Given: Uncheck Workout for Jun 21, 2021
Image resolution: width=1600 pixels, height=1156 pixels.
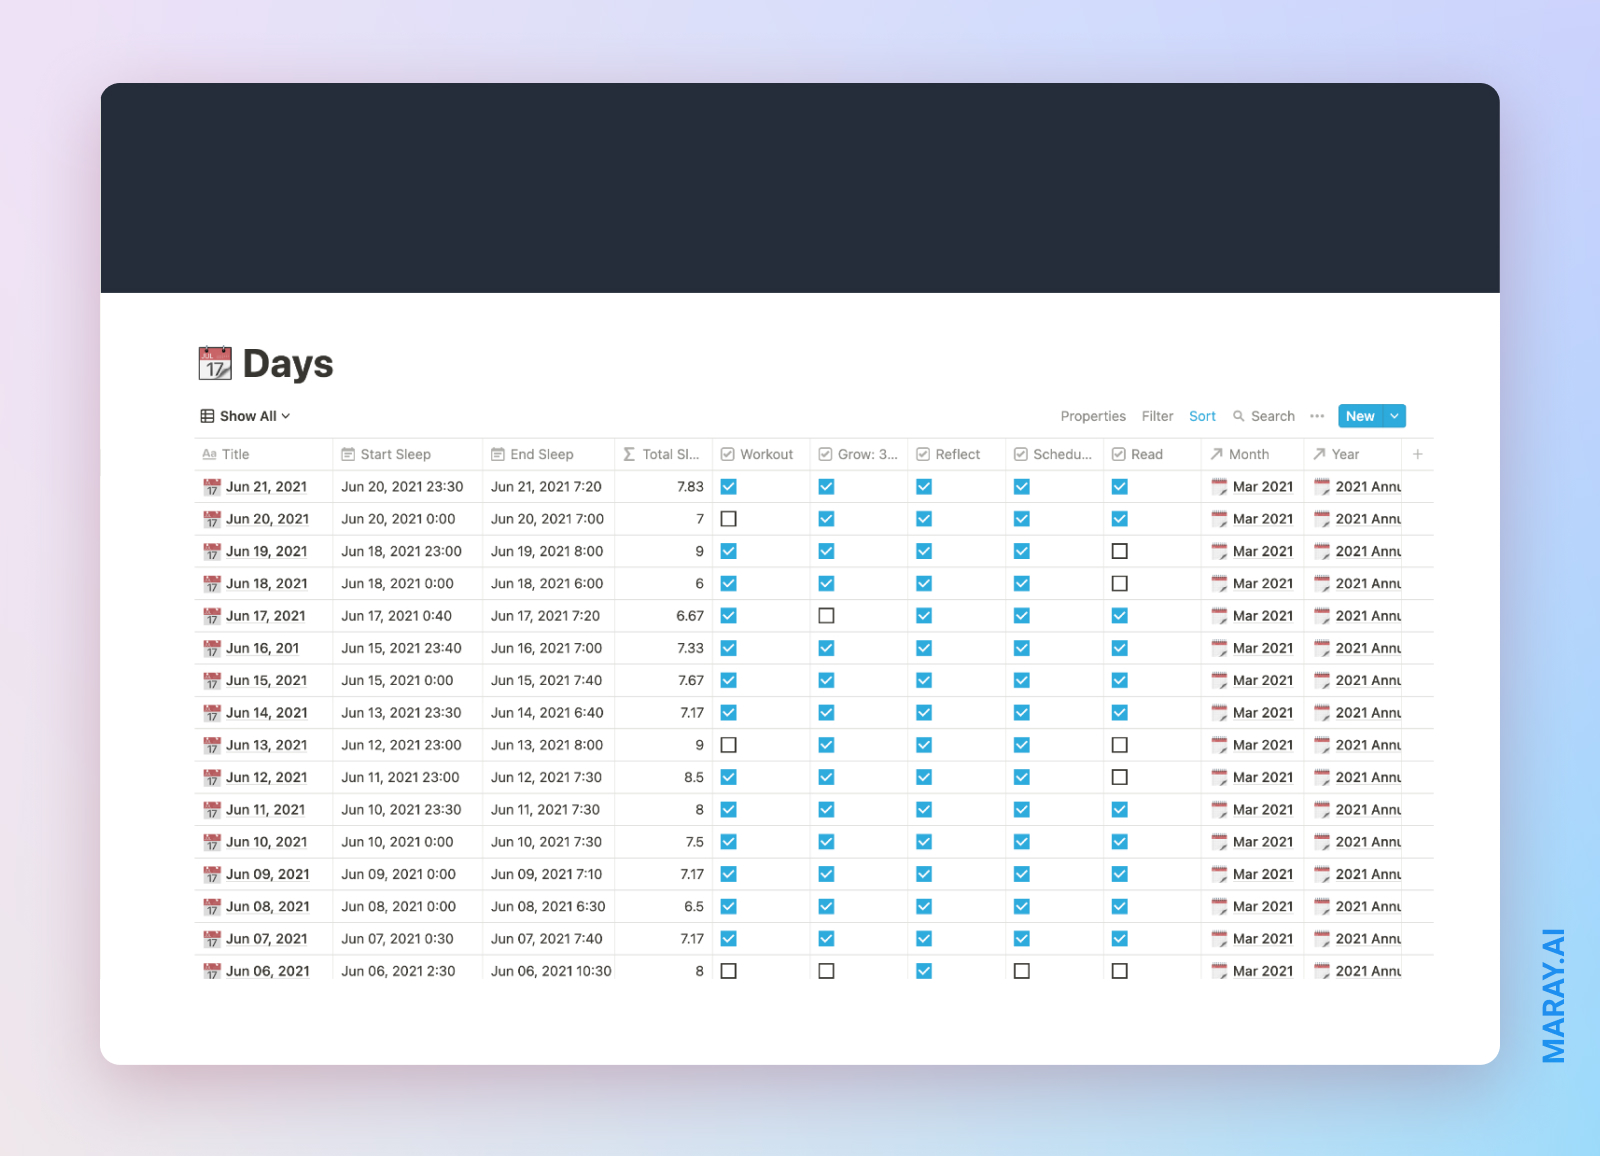Looking at the screenshot, I should [x=729, y=487].
